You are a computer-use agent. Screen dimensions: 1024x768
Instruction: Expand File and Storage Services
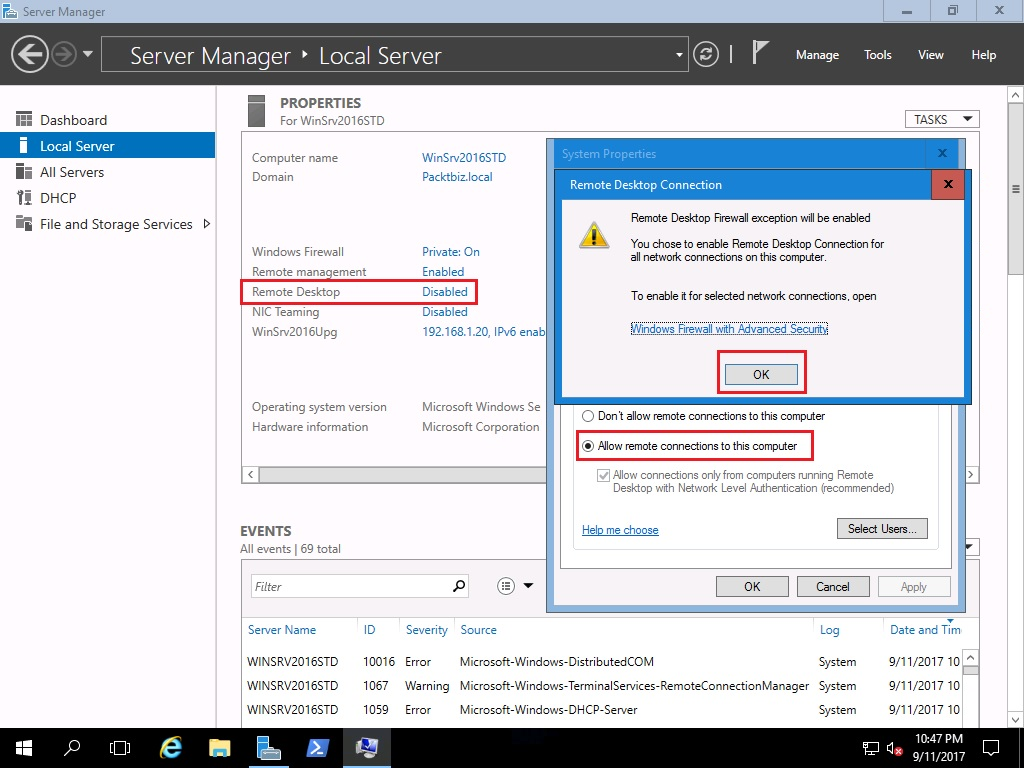coord(207,224)
